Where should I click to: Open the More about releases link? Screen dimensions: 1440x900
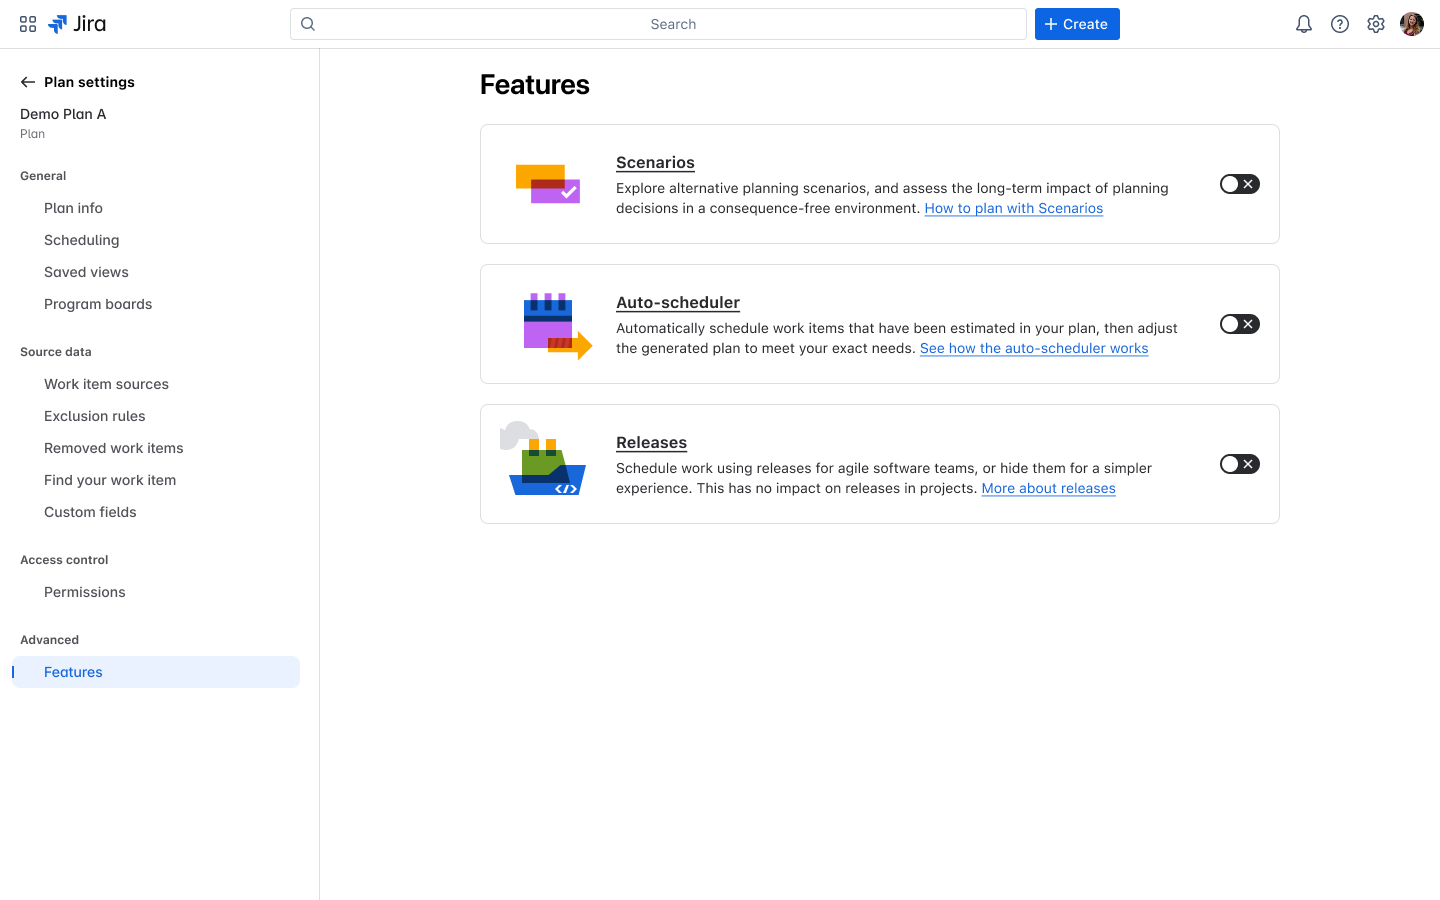(x=1048, y=488)
